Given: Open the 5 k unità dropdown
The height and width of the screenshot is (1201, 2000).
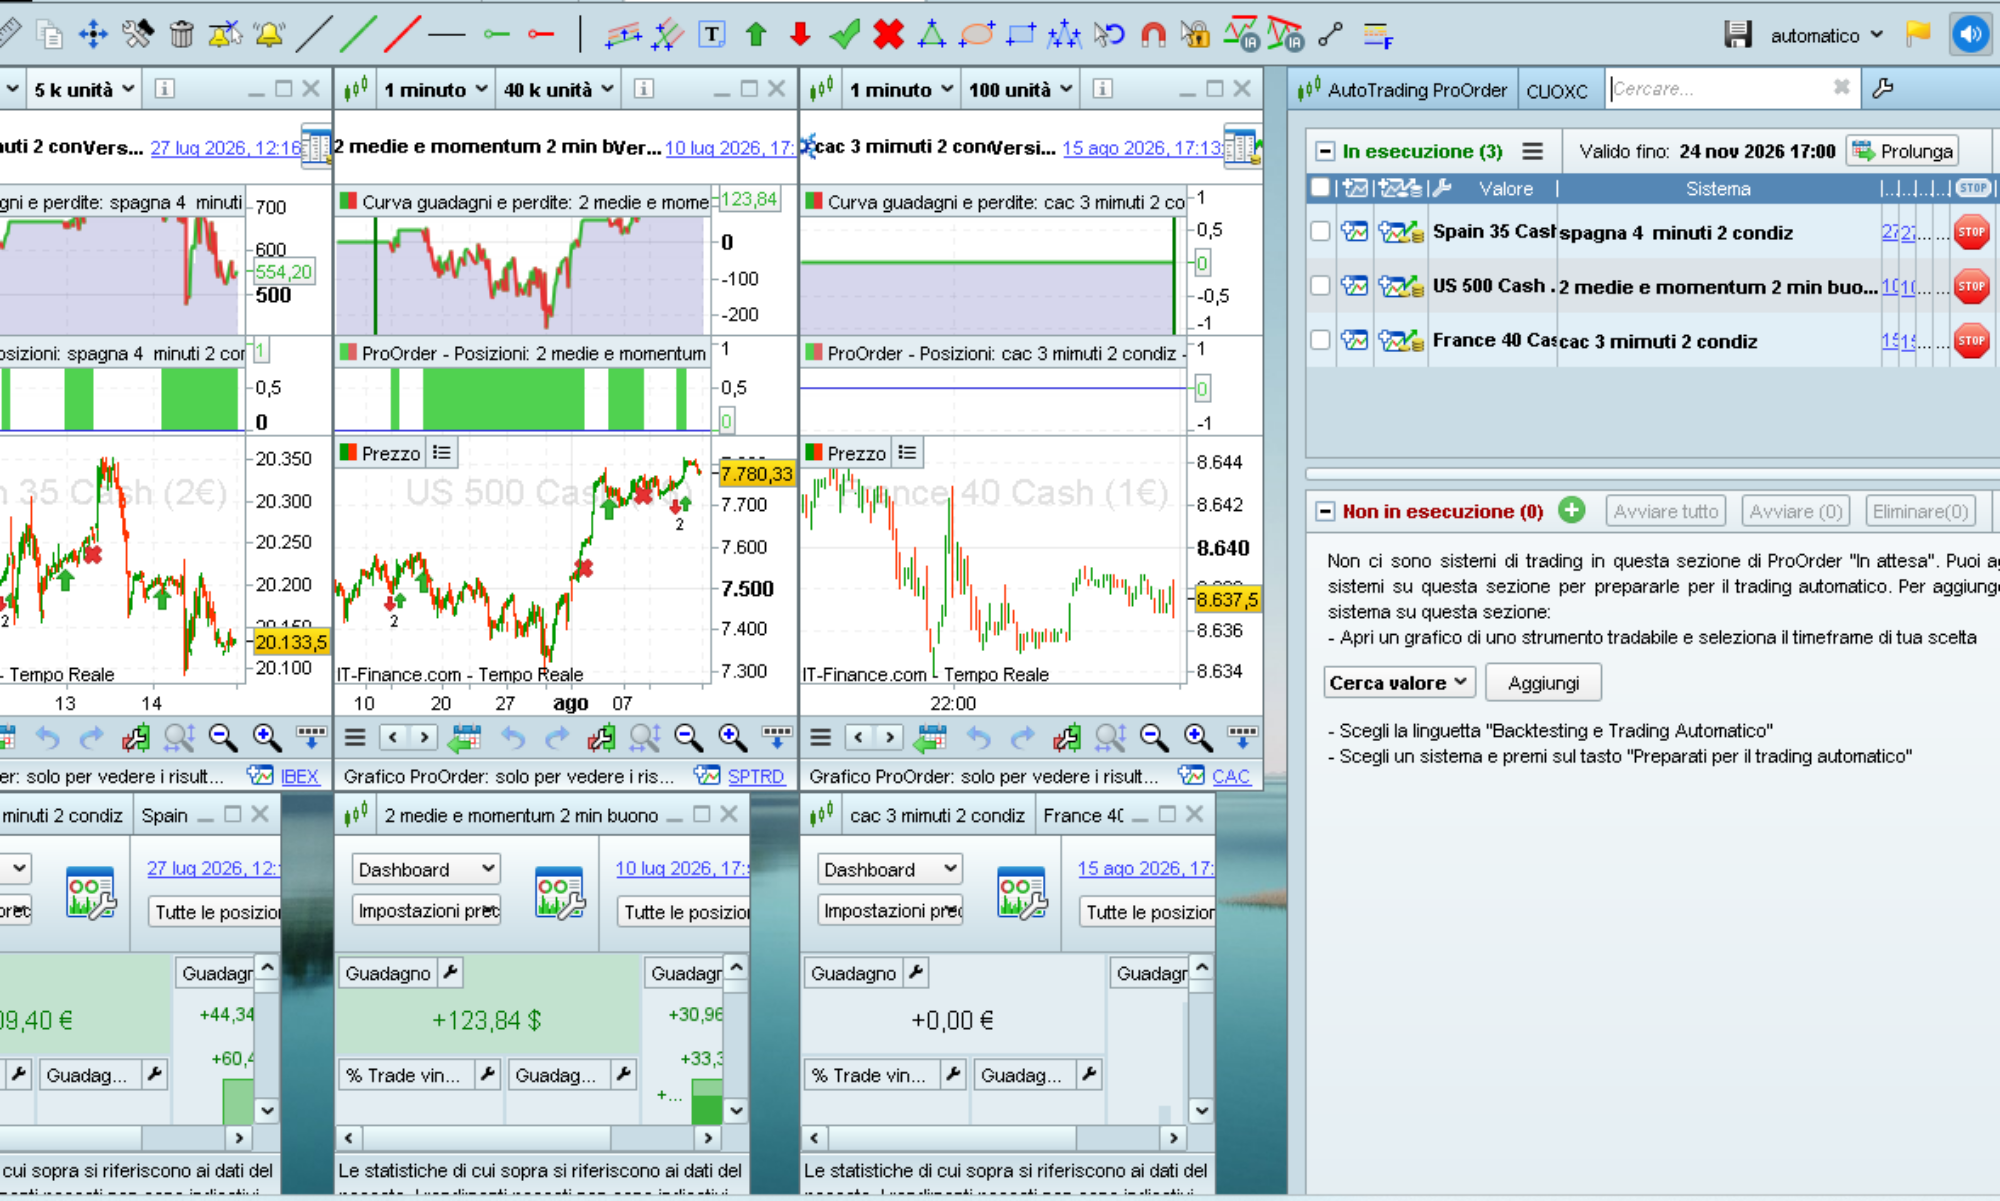Looking at the screenshot, I should (x=83, y=90).
